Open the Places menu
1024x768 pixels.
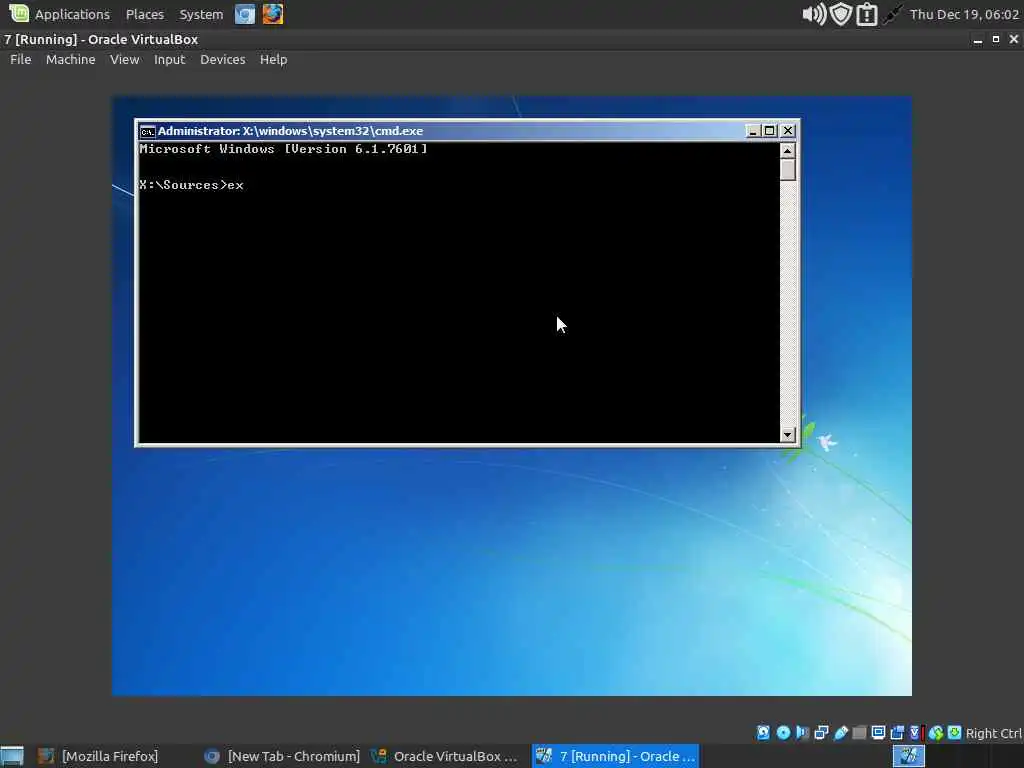tap(144, 14)
